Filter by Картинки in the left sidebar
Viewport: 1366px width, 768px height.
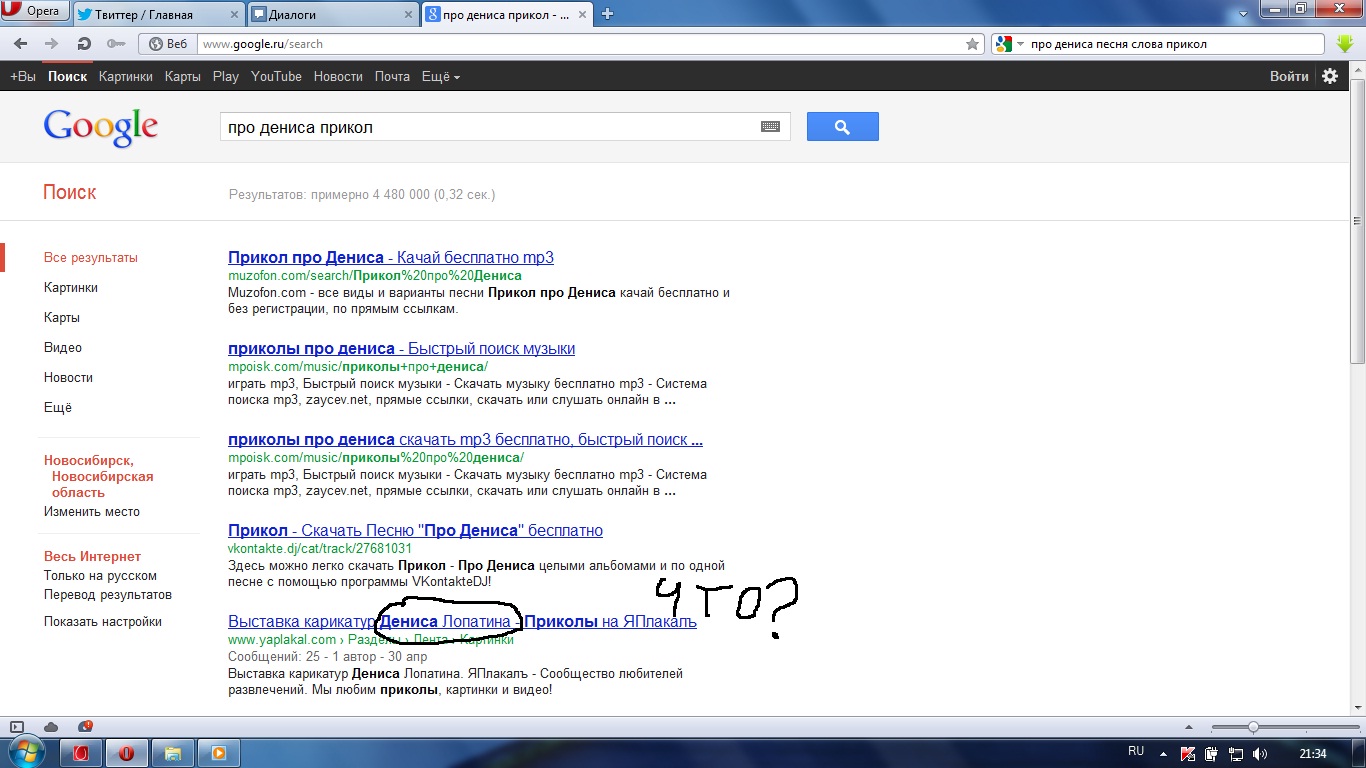coord(71,287)
